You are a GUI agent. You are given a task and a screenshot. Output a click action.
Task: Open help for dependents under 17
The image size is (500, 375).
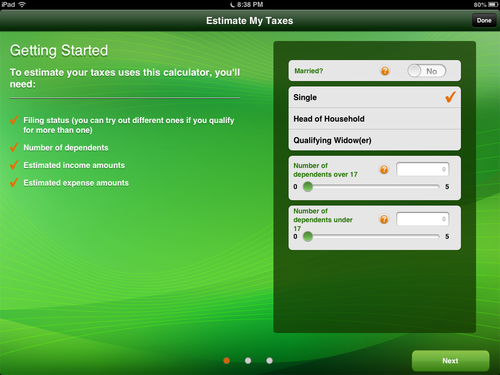point(384,219)
